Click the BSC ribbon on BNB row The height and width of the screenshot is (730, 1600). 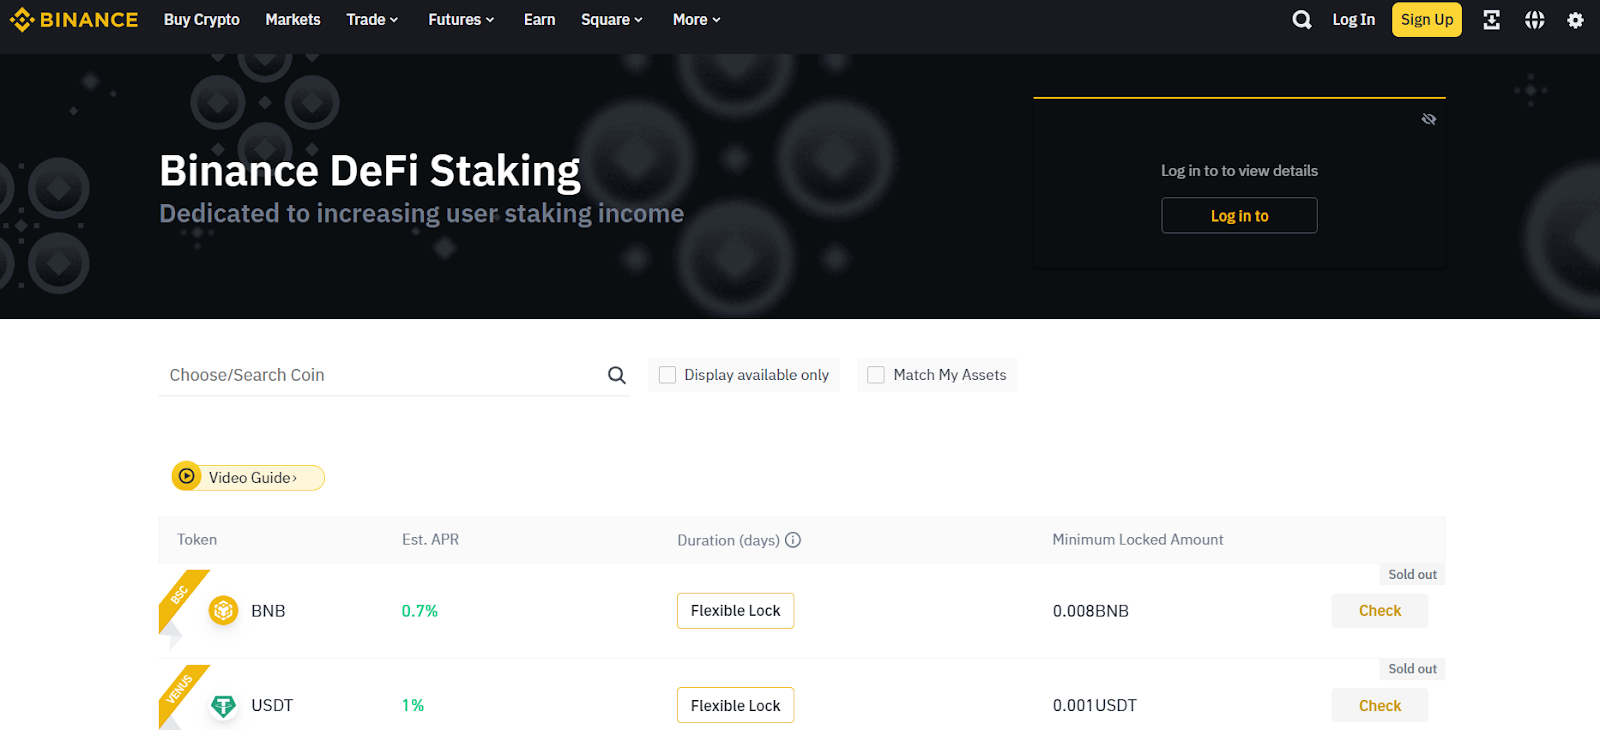coord(181,599)
